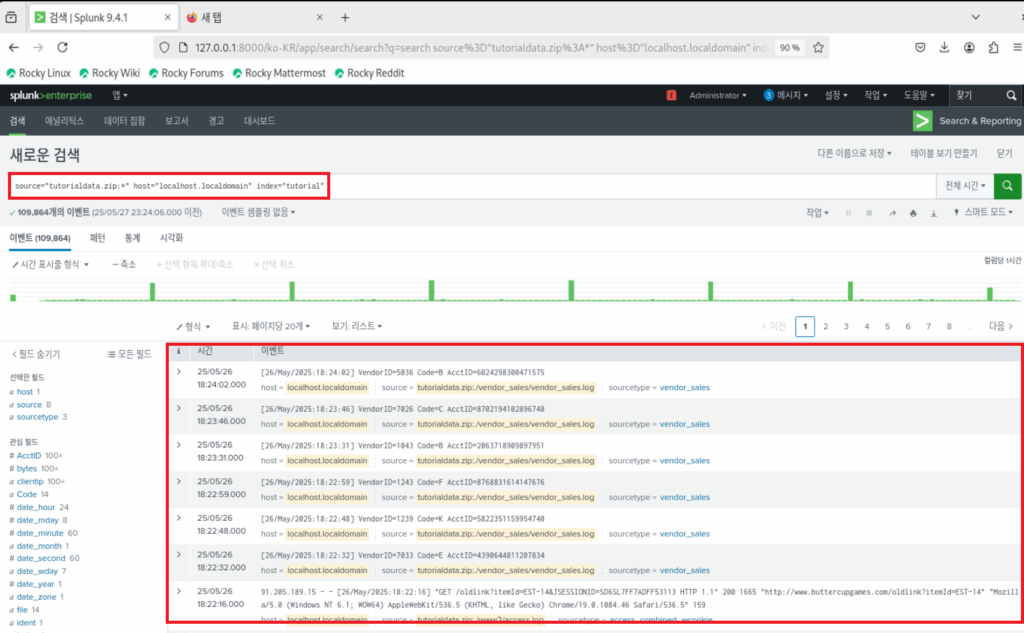Run the search with the green magnifier button

click(1007, 186)
